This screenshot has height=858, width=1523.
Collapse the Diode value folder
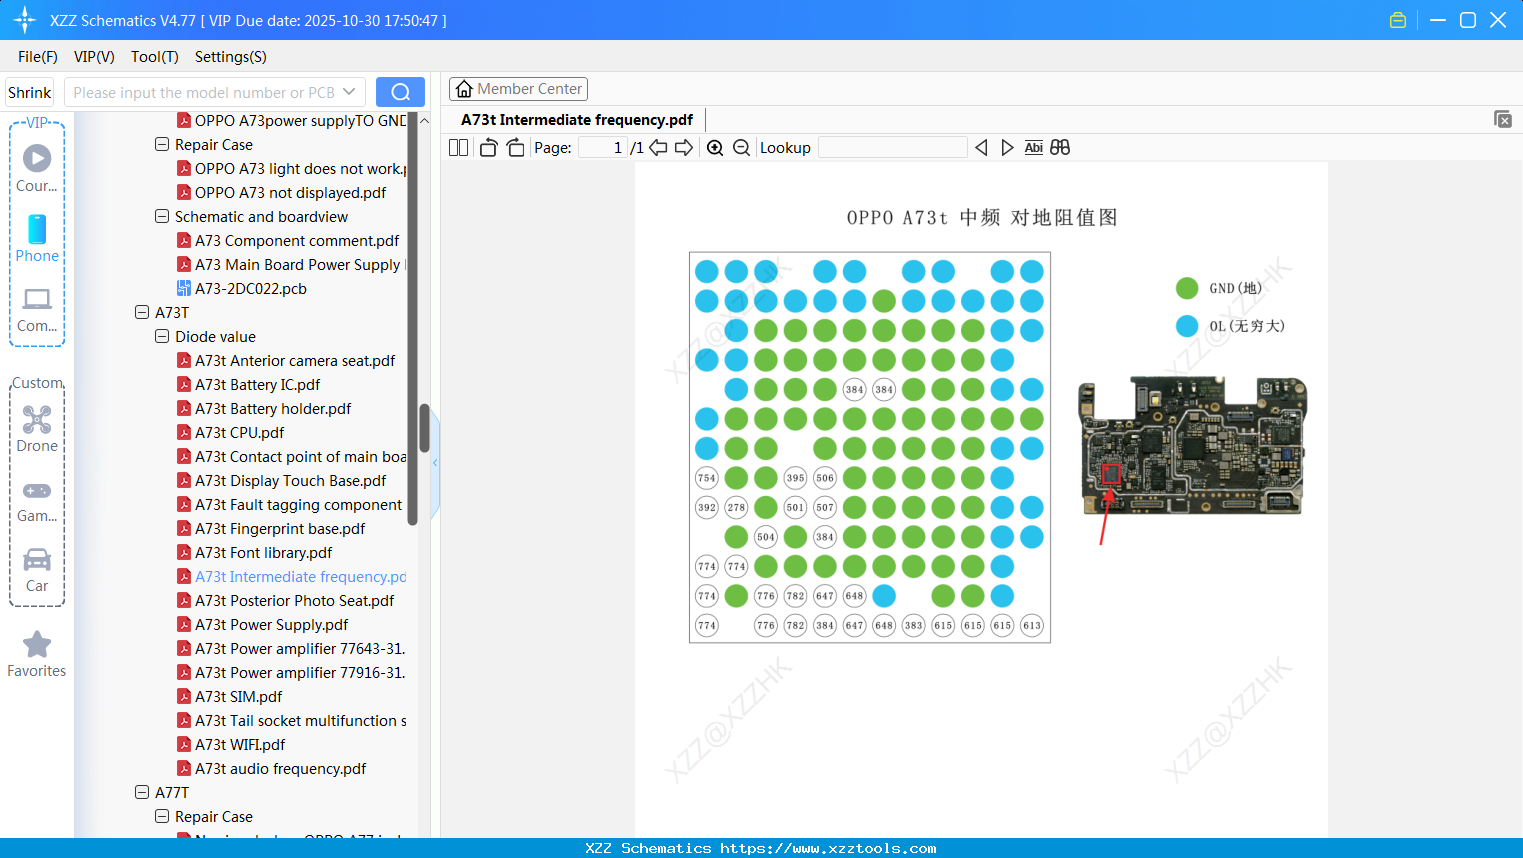coord(162,337)
